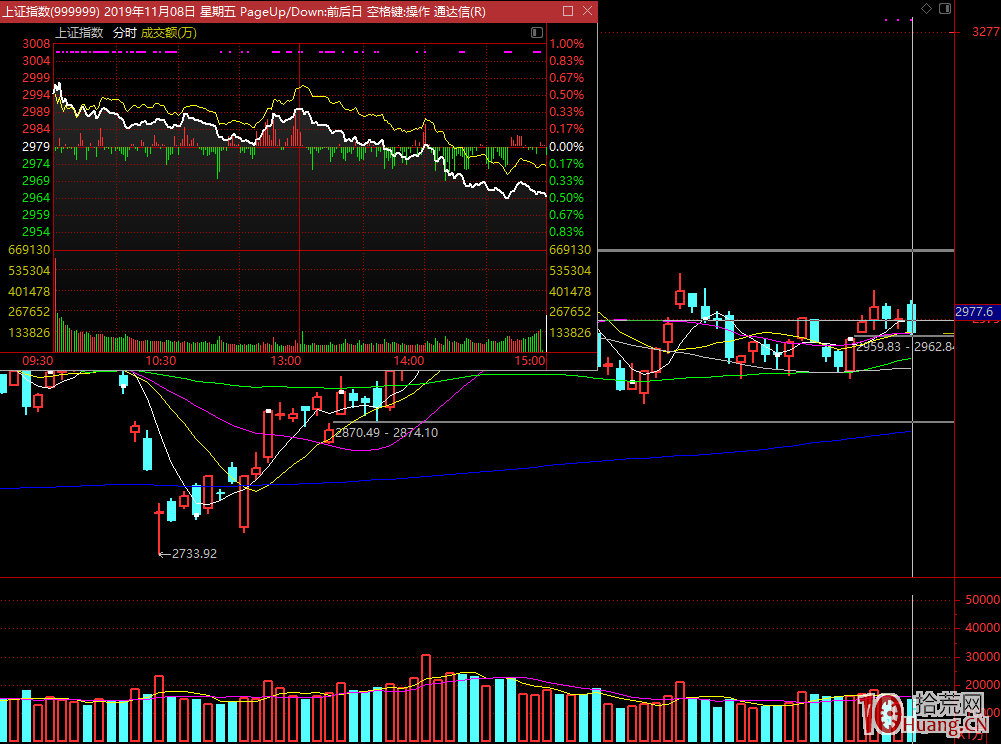The image size is (1001, 744).
Task: Click the 10:30 time label
Action: (x=161, y=361)
